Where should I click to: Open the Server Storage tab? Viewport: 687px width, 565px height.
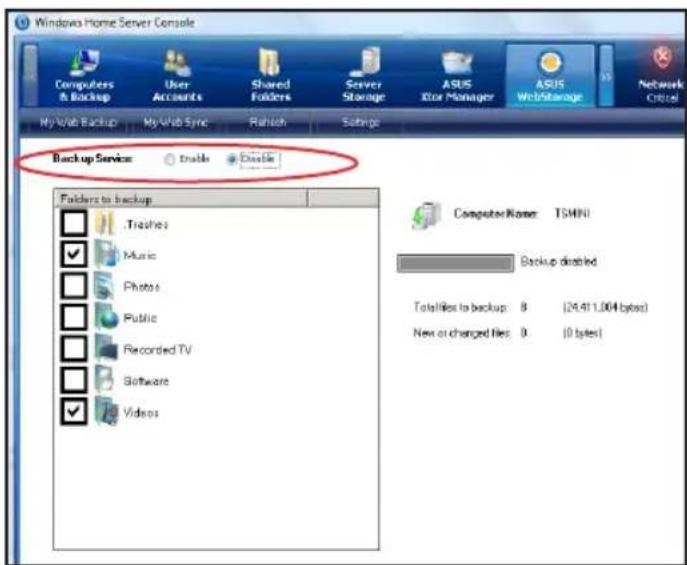coord(364,76)
